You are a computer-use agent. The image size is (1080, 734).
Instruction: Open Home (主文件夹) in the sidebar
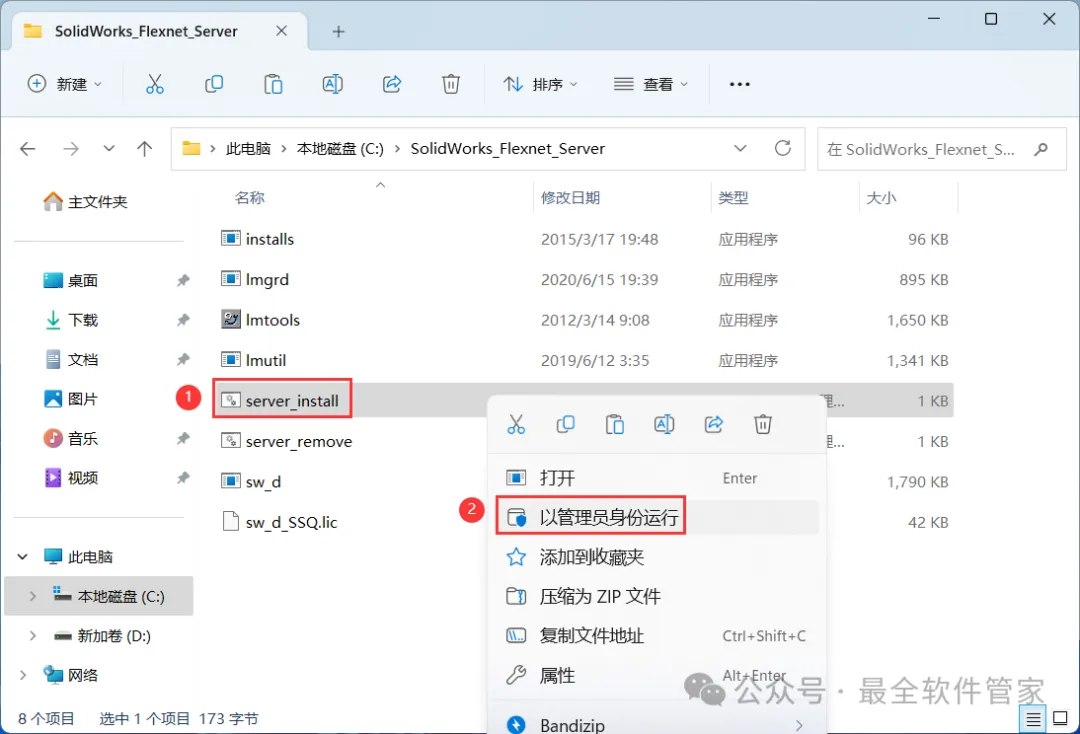[86, 202]
